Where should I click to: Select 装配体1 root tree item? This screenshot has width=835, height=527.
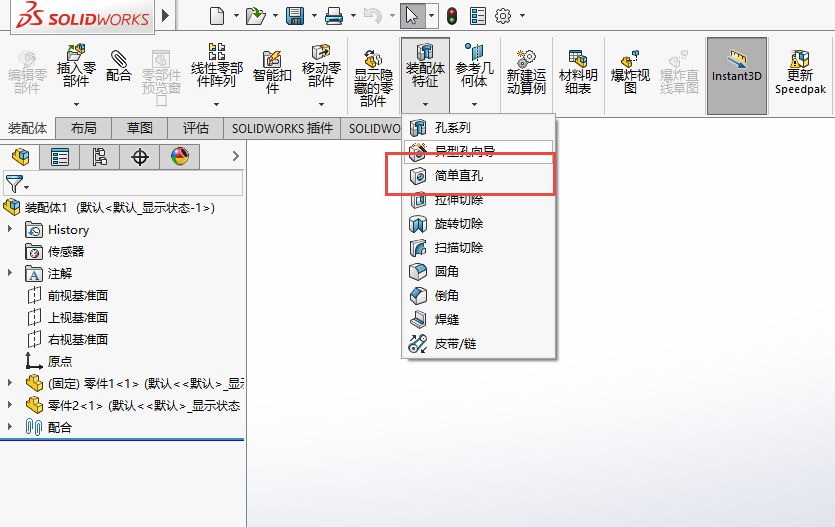109,208
